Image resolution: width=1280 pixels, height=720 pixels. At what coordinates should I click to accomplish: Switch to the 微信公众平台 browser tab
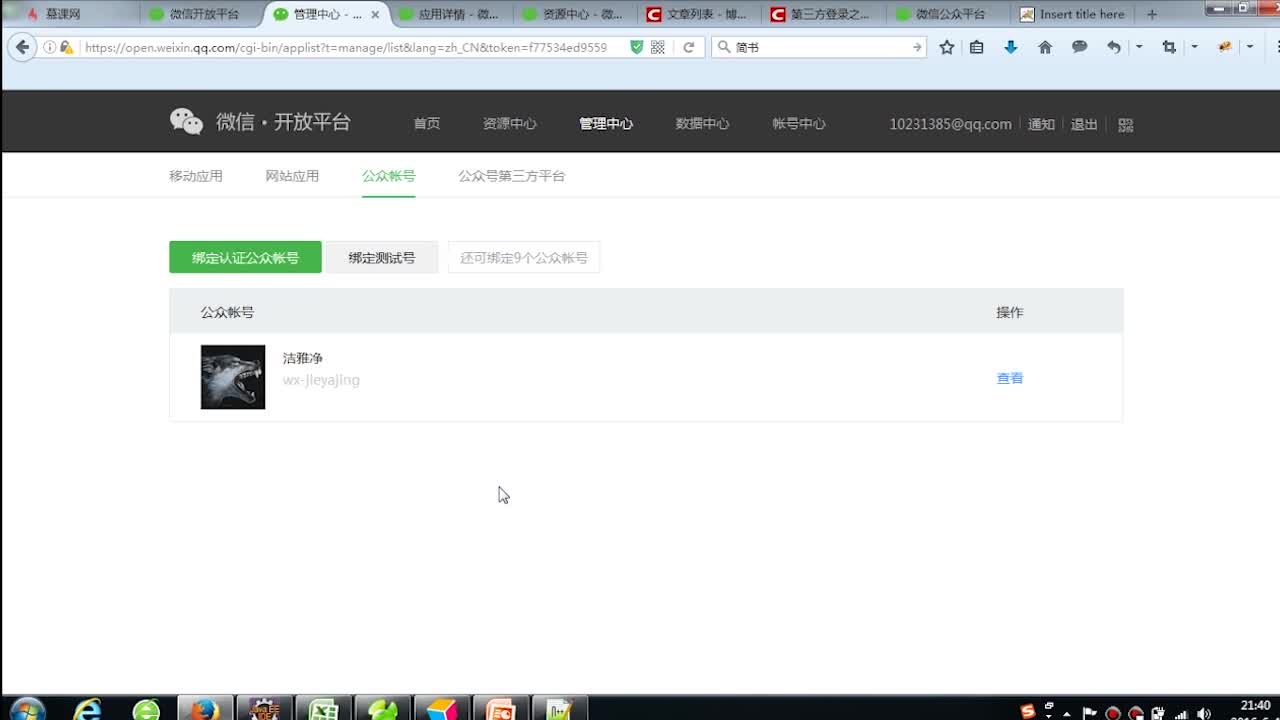coord(950,14)
